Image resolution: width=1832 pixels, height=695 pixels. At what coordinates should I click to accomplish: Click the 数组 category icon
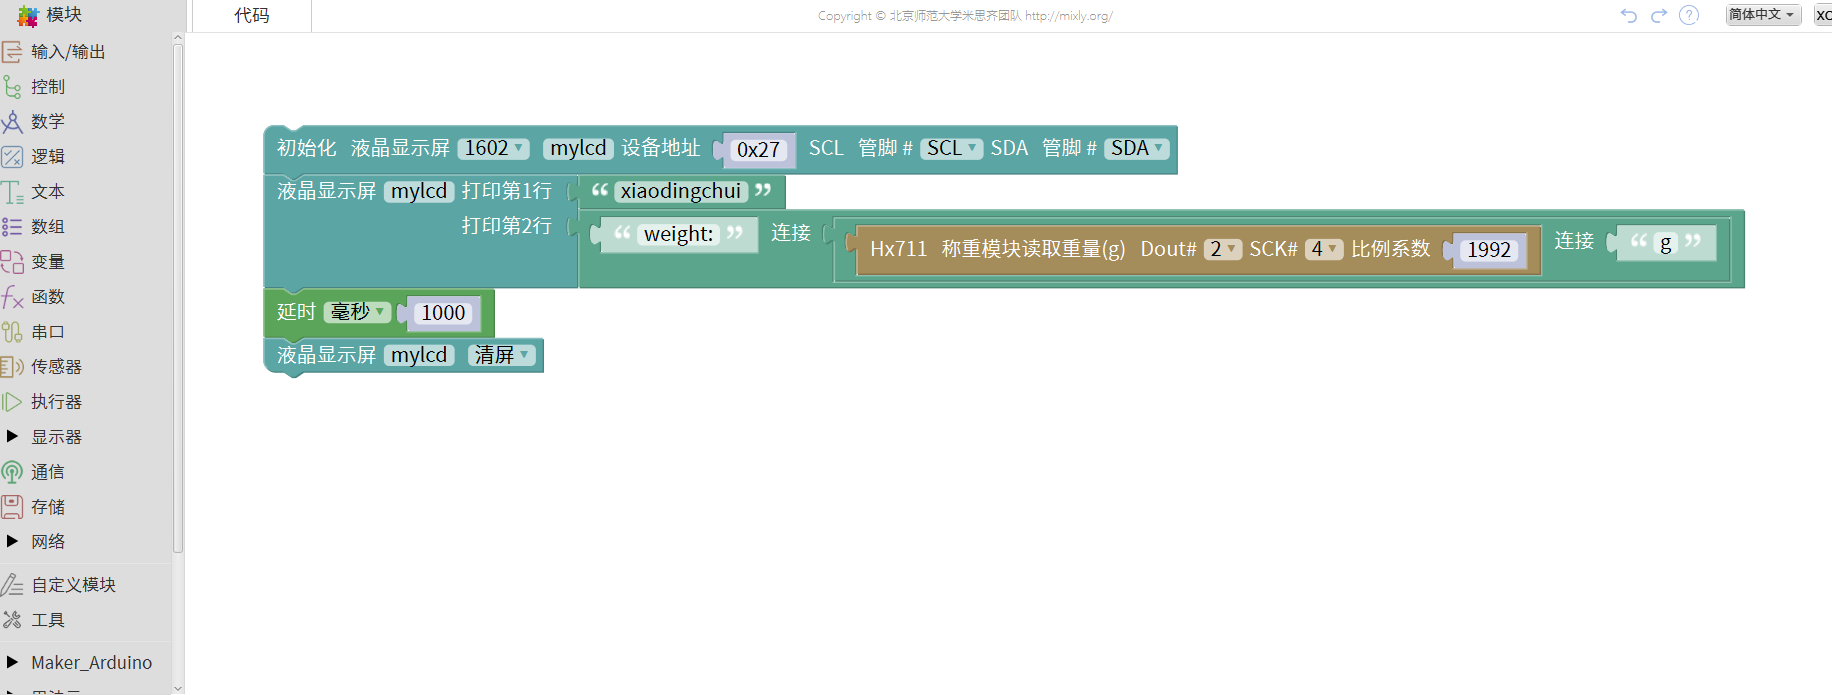coord(12,227)
